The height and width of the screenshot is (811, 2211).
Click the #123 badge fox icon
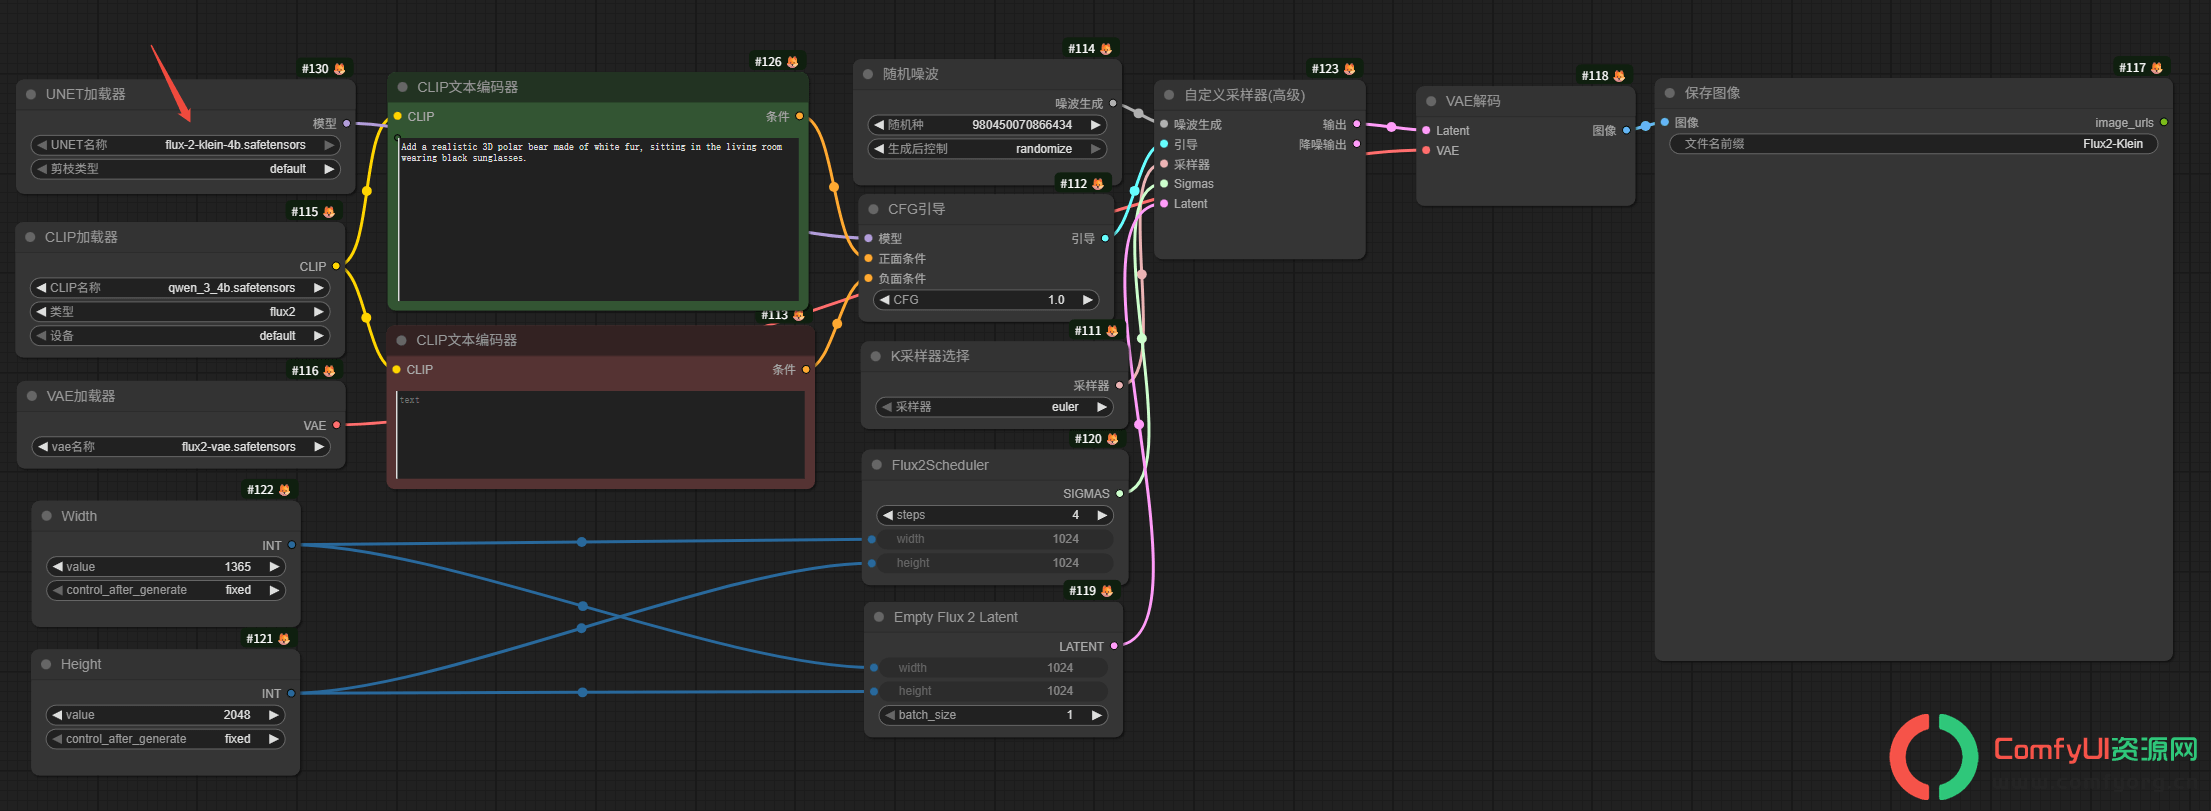pos(1350,69)
